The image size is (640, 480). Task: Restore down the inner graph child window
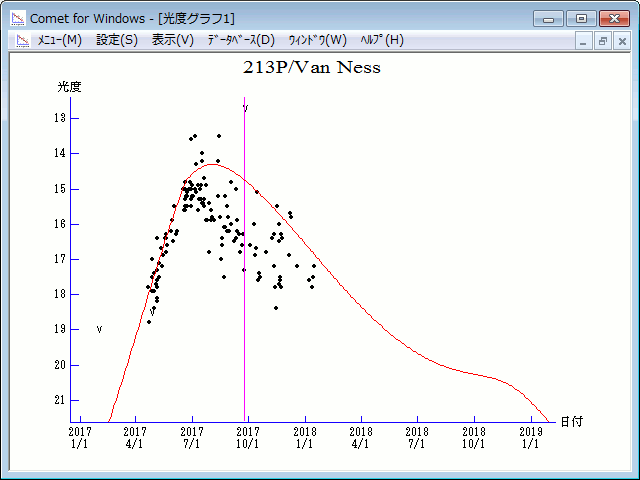click(x=603, y=41)
